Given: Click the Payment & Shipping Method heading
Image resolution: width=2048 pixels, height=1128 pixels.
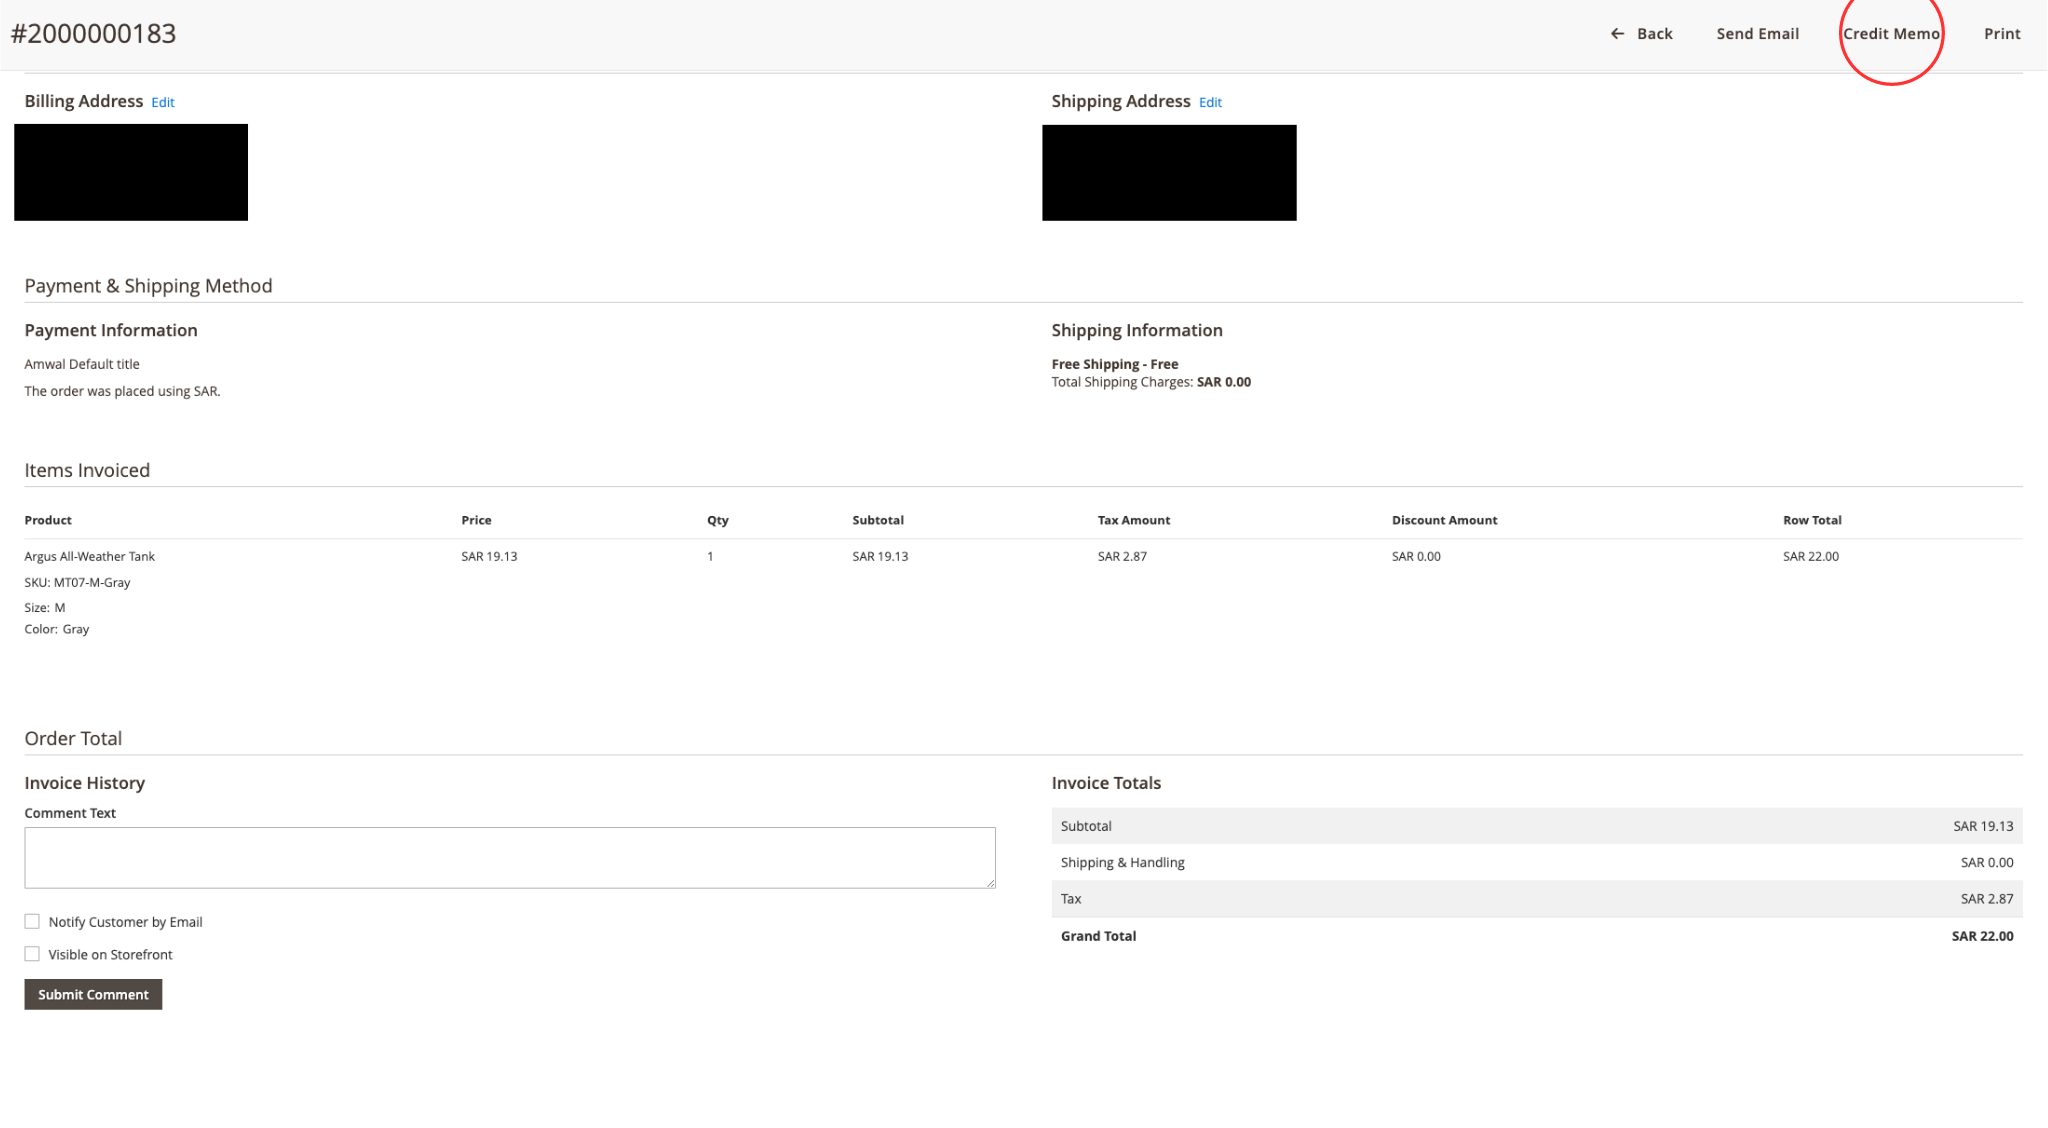Looking at the screenshot, I should pyautogui.click(x=148, y=286).
